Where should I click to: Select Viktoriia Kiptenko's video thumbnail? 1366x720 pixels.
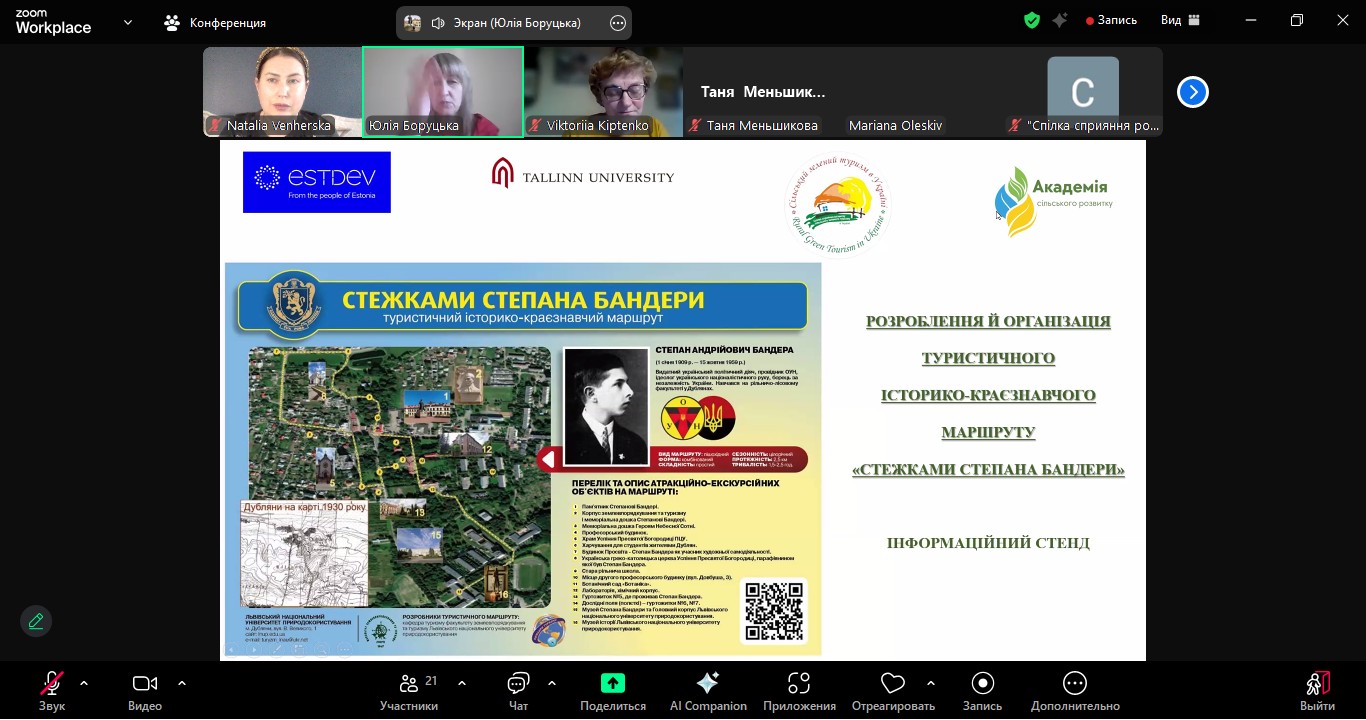tap(603, 92)
